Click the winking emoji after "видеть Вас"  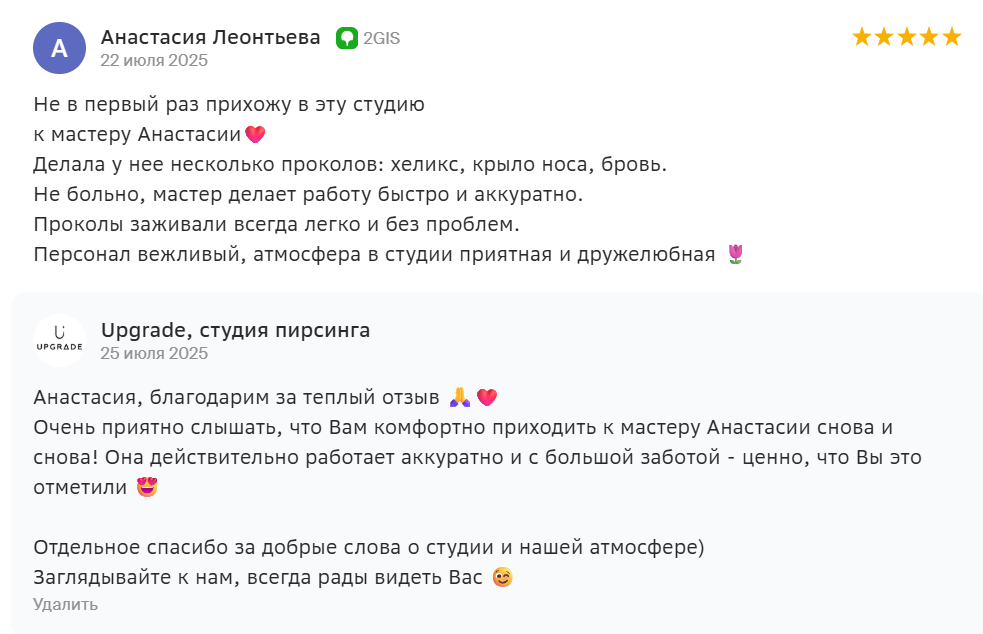502,578
